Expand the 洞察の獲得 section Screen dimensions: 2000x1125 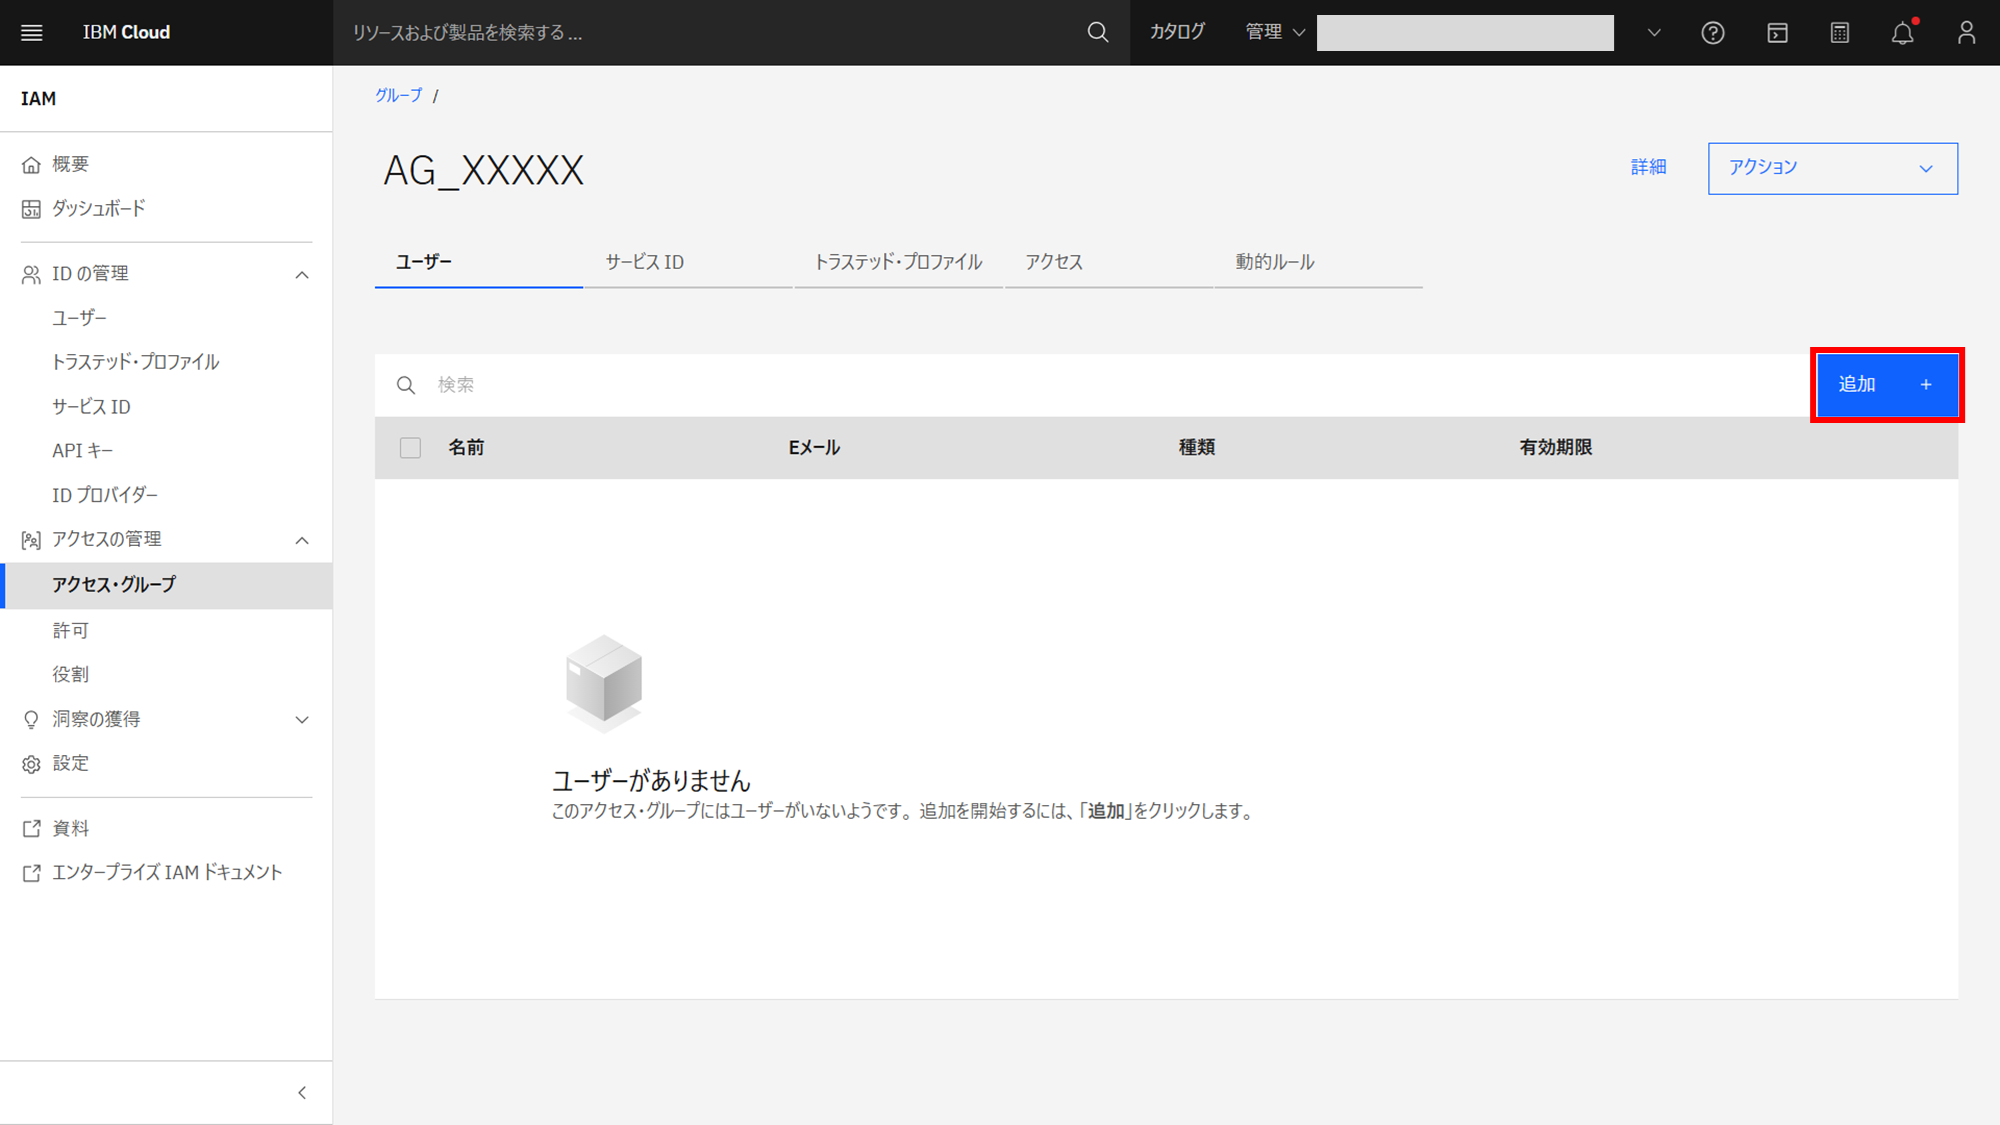click(302, 720)
